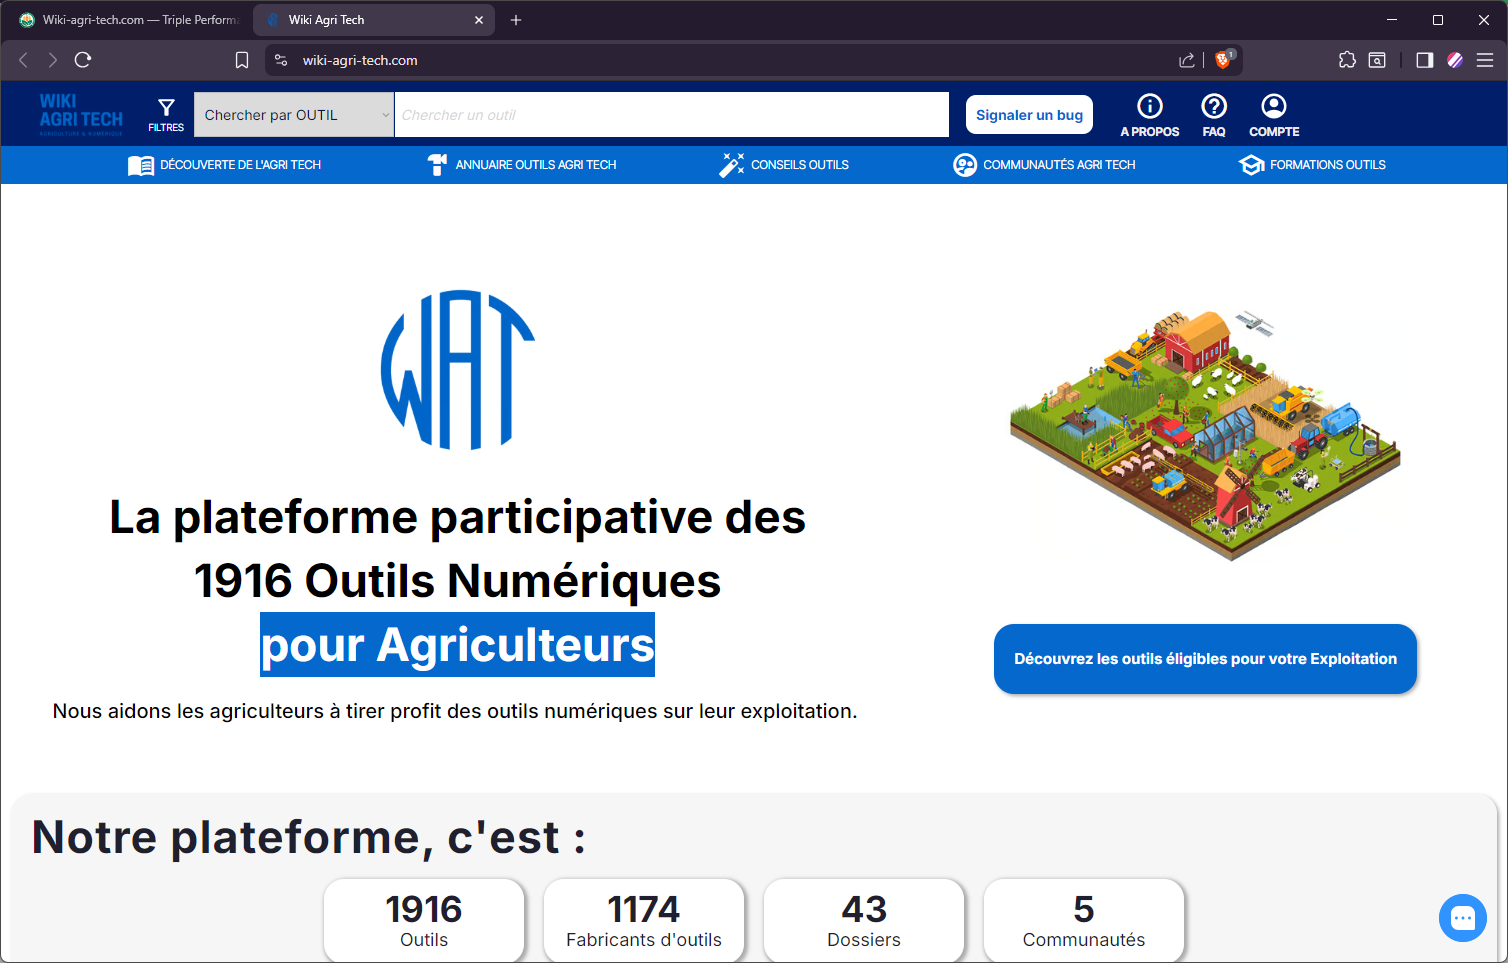Image resolution: width=1508 pixels, height=963 pixels.
Task: Click the A Propos info icon
Action: pos(1150,106)
